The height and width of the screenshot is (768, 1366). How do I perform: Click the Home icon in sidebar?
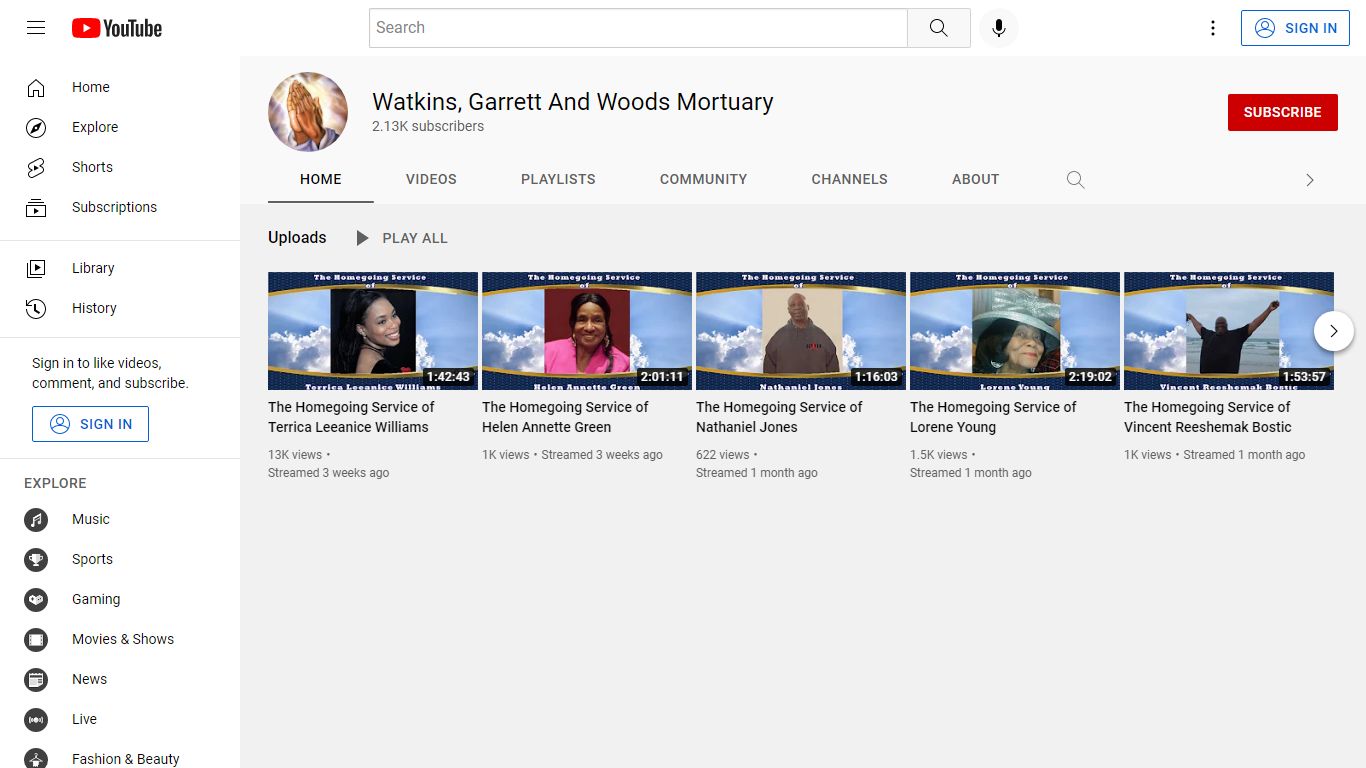(36, 88)
